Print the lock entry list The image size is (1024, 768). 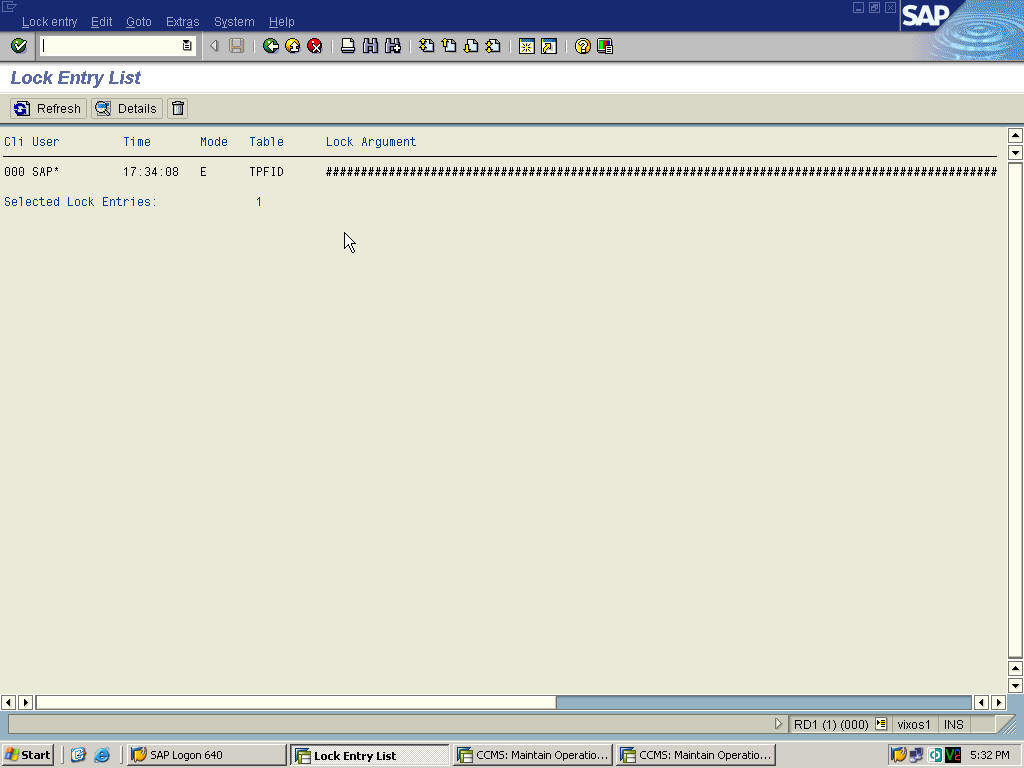click(347, 45)
